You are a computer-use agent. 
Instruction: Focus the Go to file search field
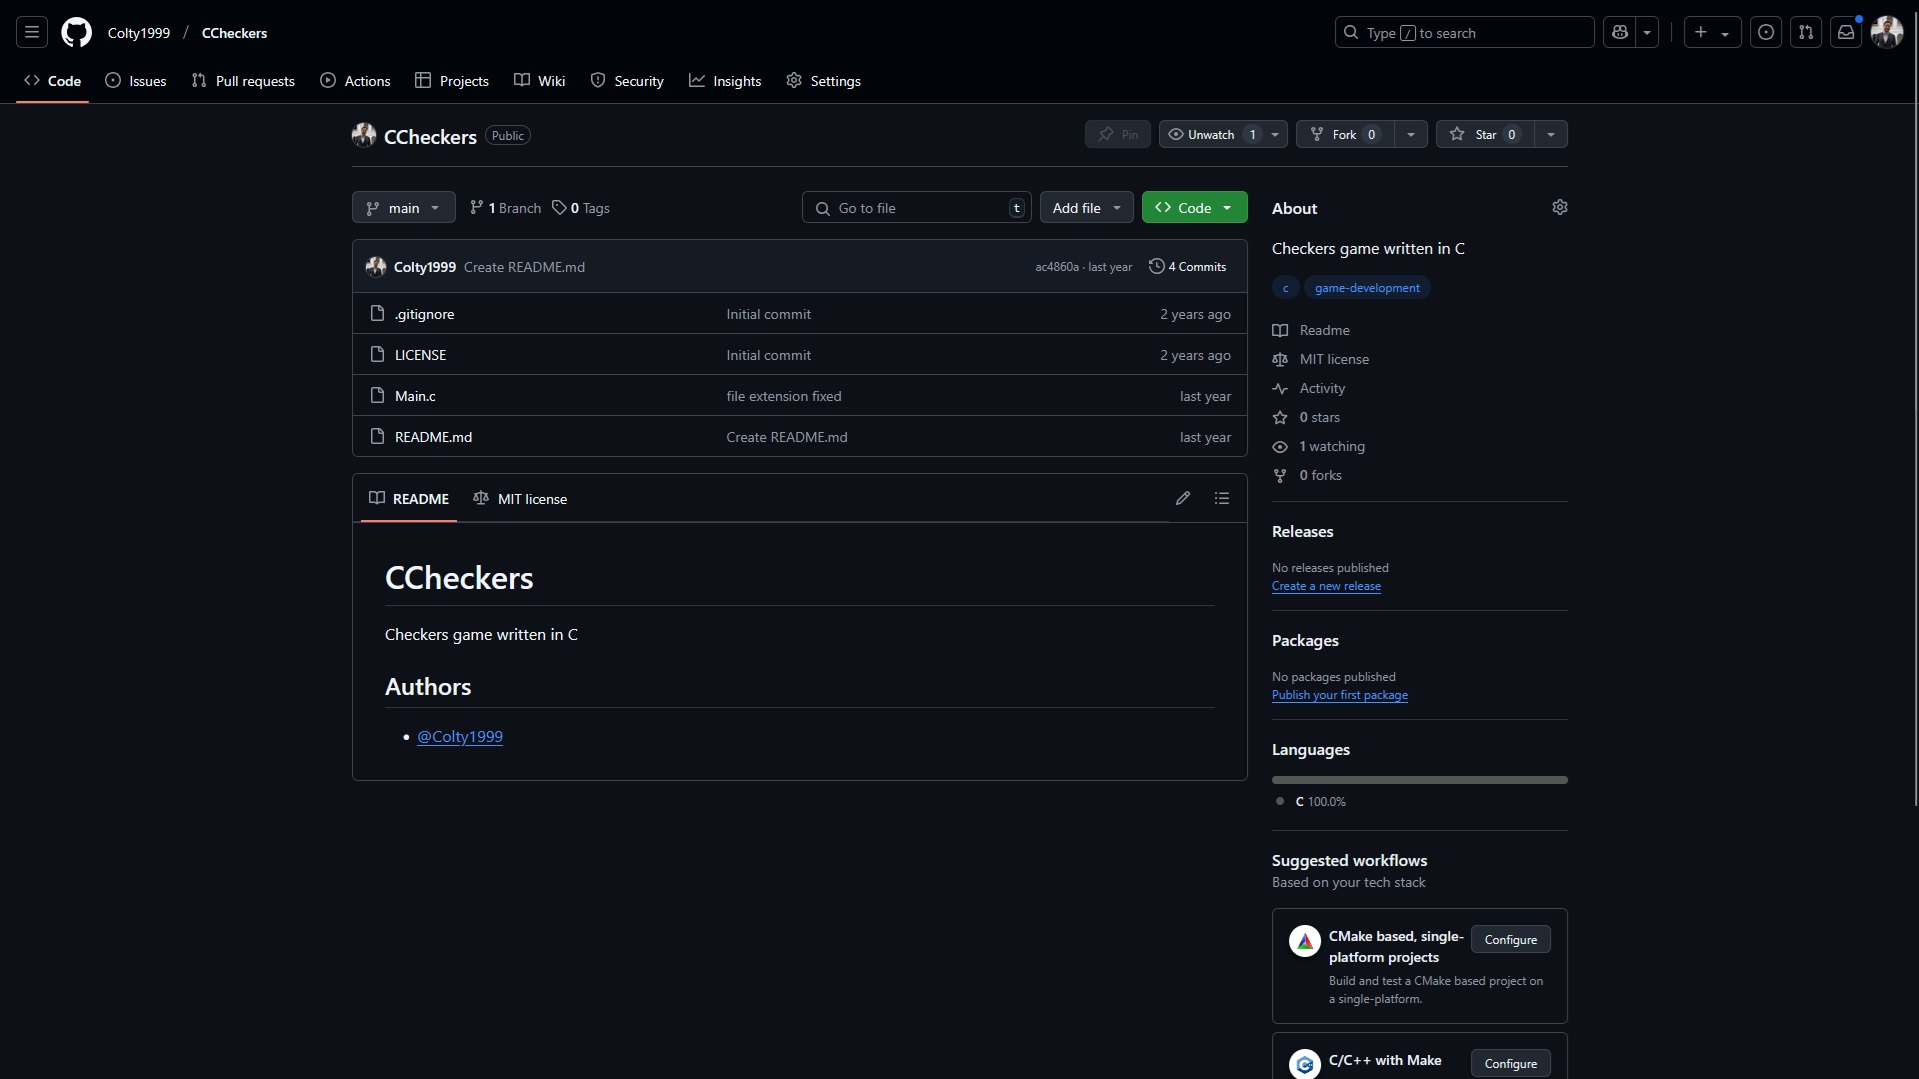coord(917,207)
